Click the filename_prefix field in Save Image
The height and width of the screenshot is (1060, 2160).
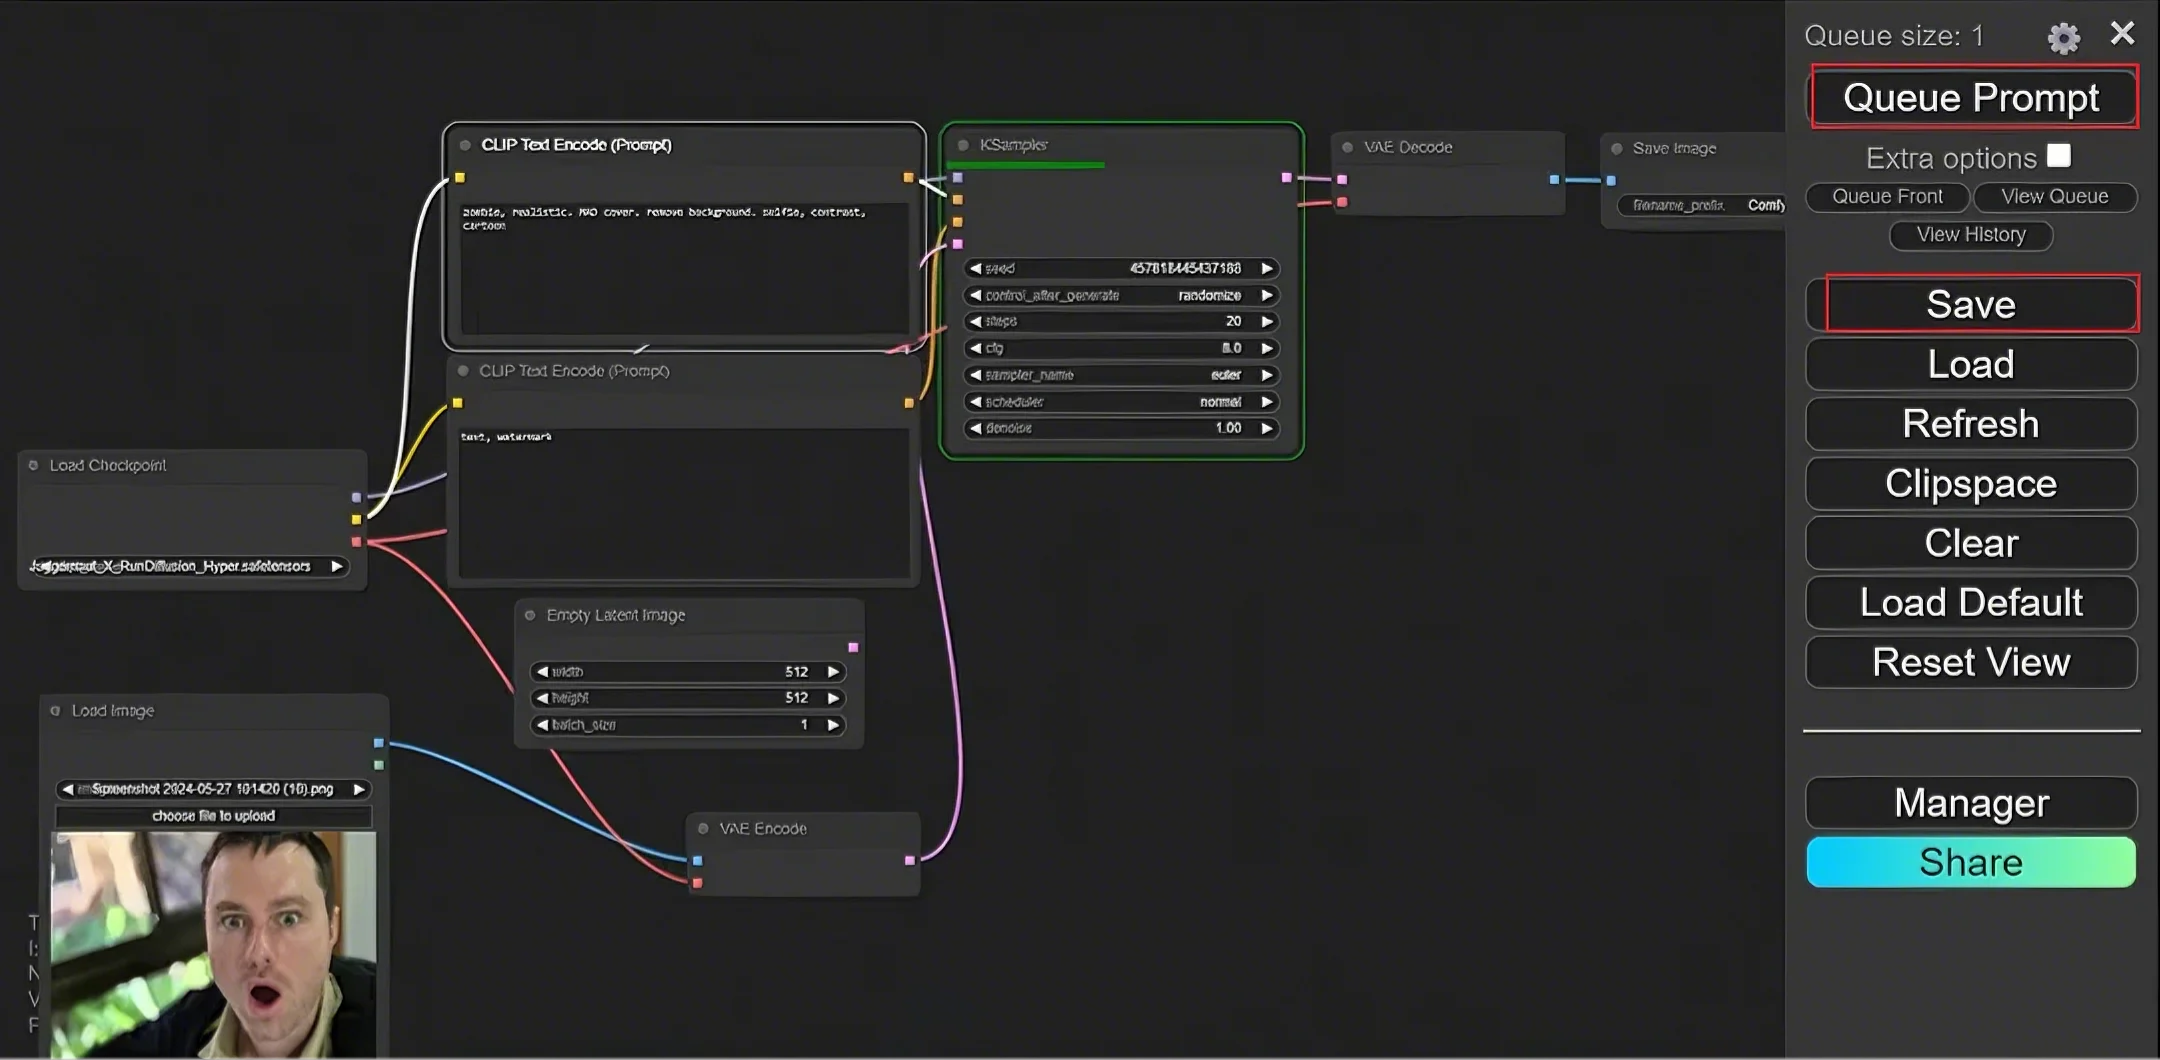(x=1702, y=206)
